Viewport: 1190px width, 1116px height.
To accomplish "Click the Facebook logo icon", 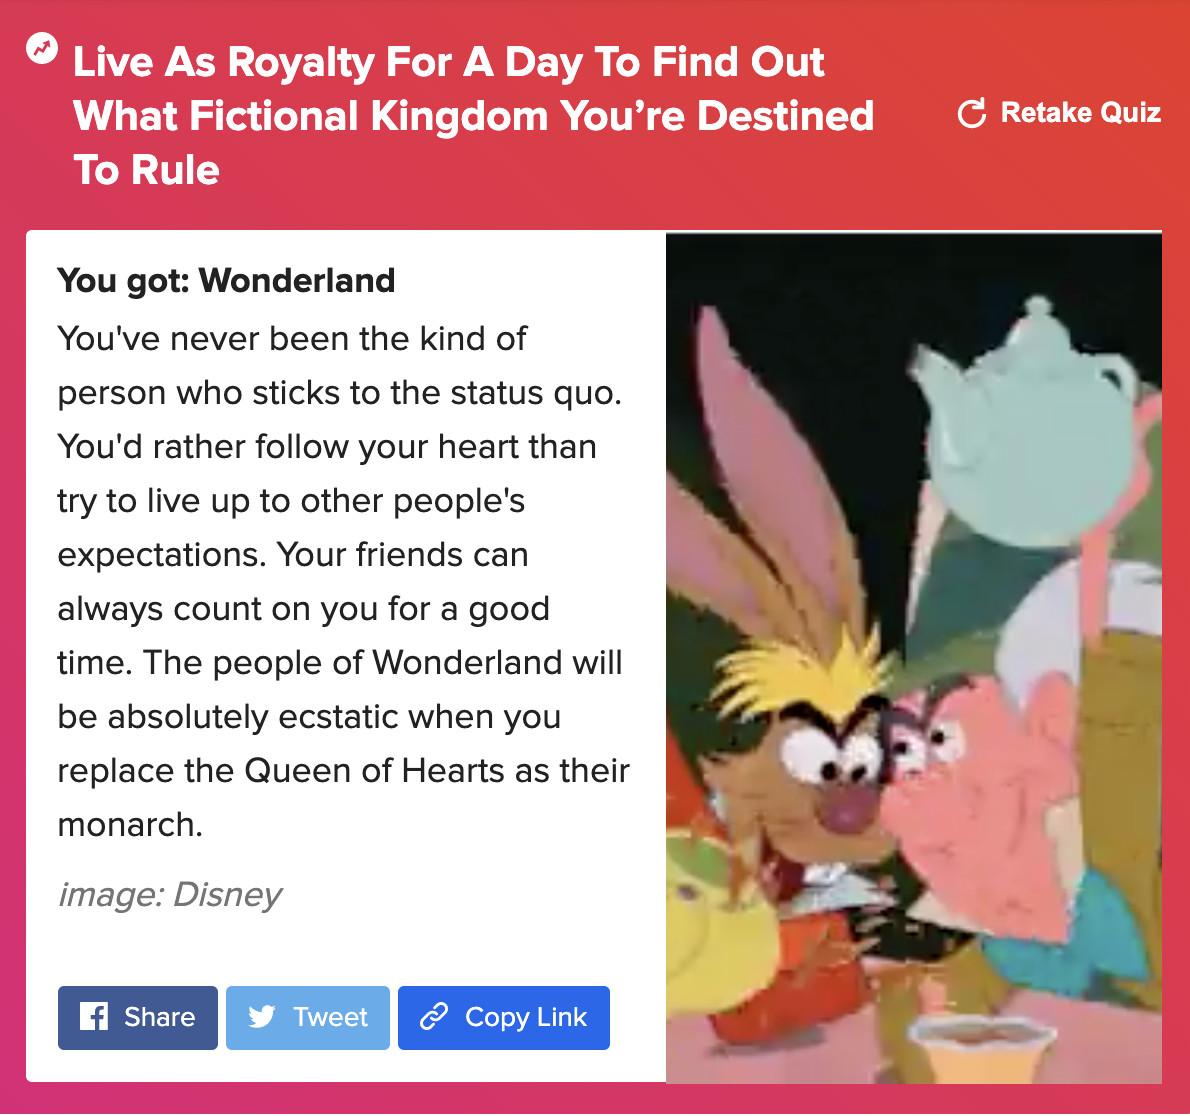I will (x=94, y=1017).
